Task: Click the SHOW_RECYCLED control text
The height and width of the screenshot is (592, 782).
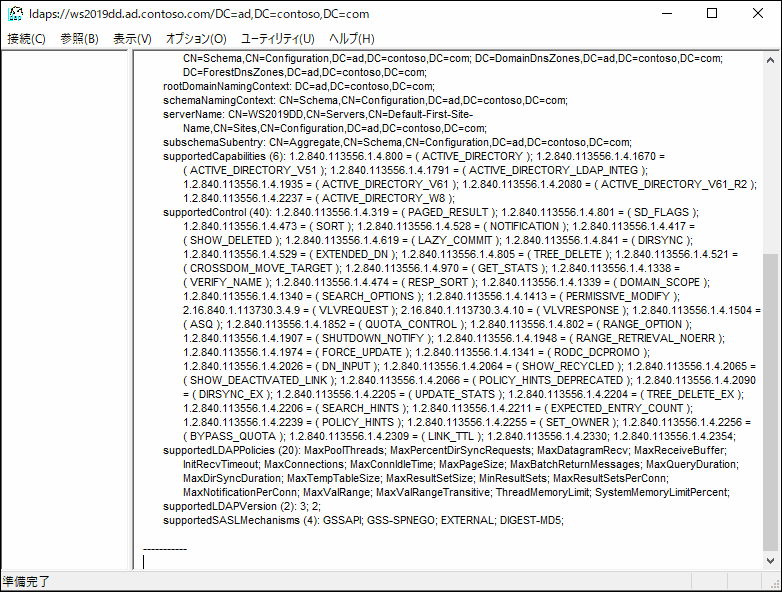Action: 568,366
